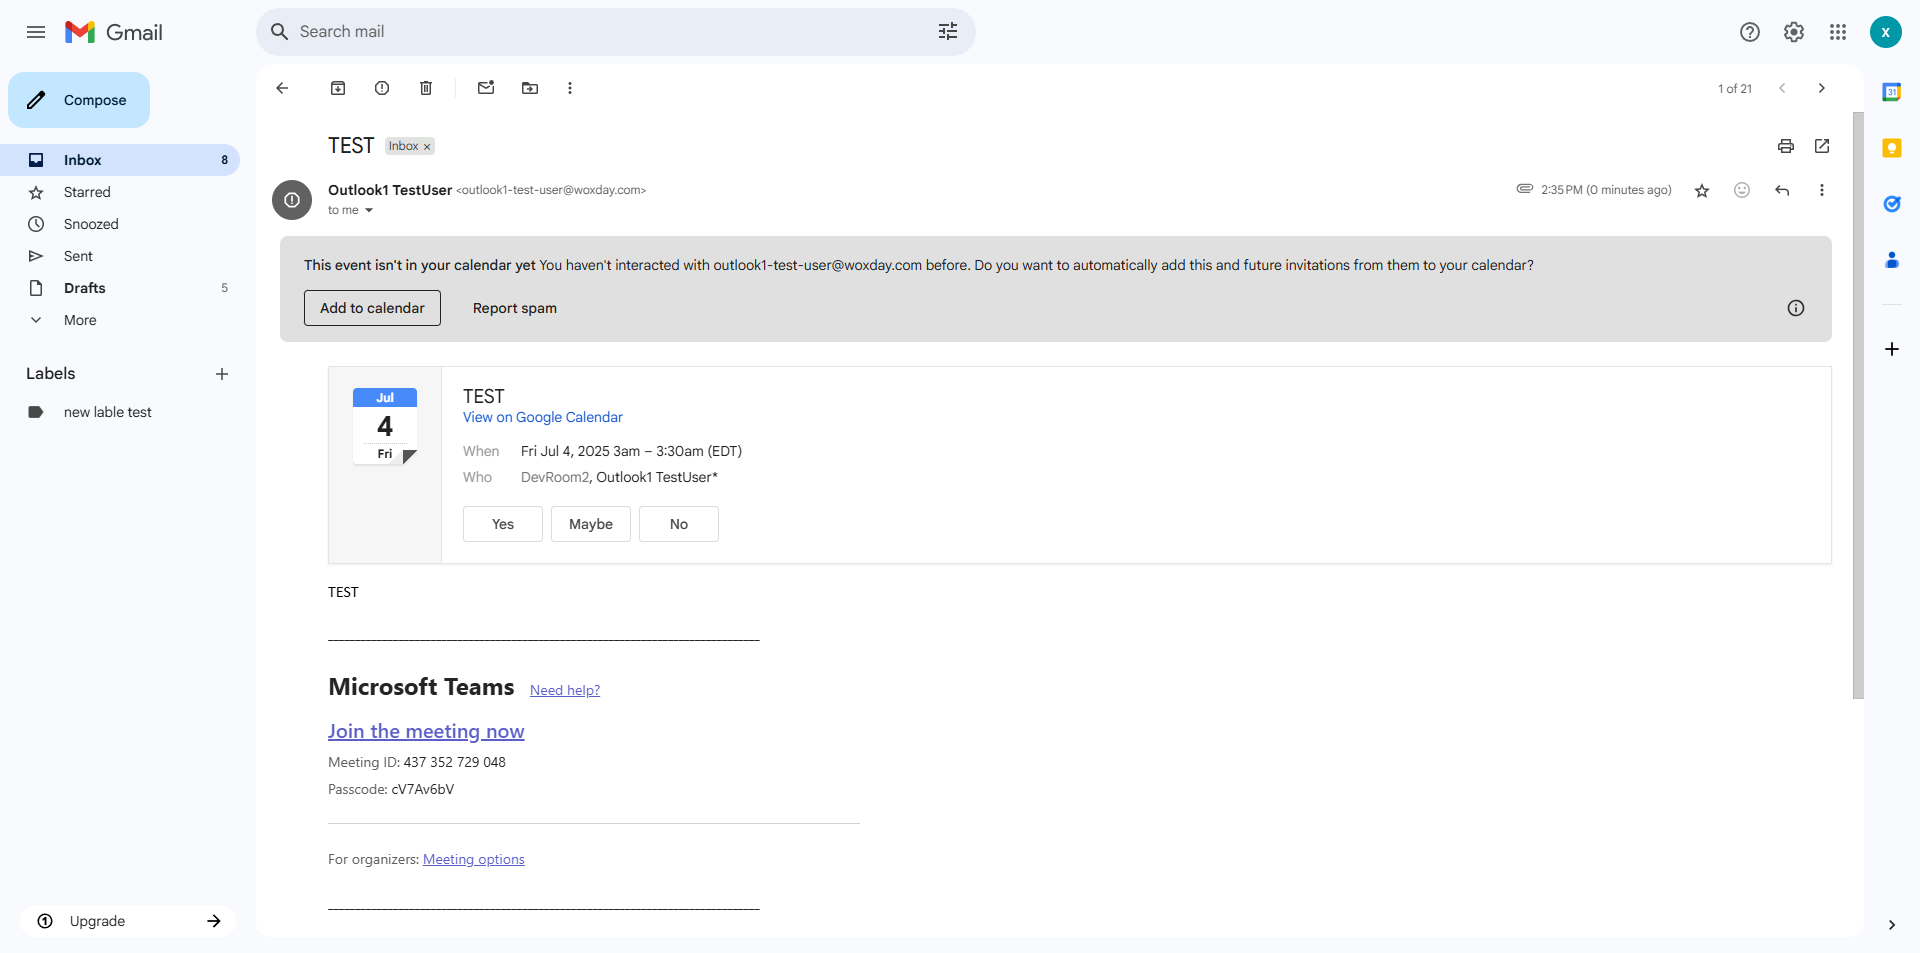Compose a new email
This screenshot has width=1920, height=953.
(x=79, y=100)
